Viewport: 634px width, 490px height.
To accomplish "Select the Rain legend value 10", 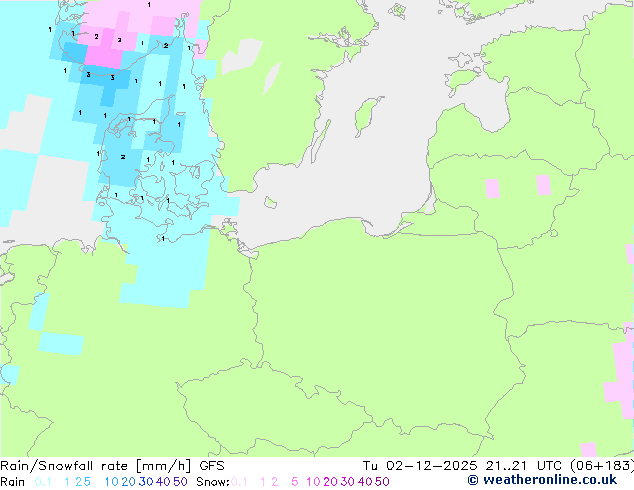I will [112, 482].
